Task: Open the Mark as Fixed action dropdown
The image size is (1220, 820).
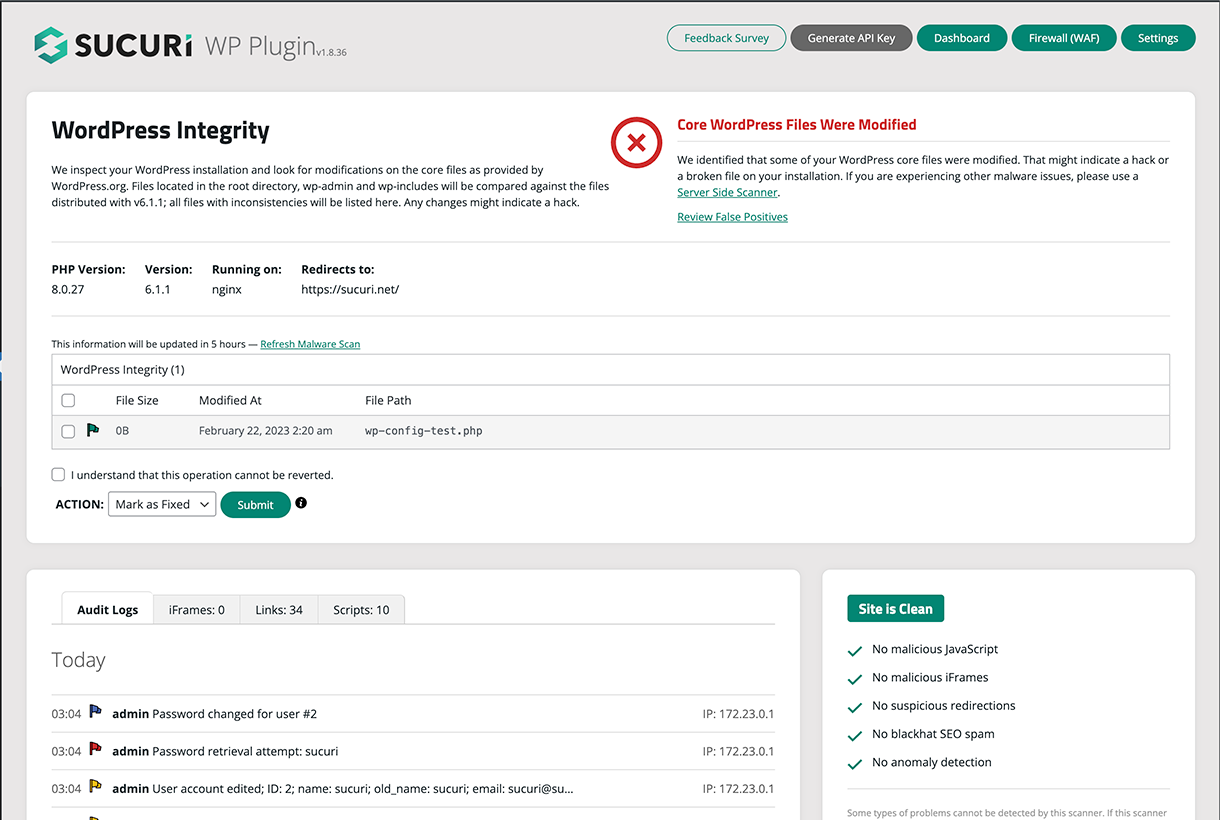Action: 162,504
